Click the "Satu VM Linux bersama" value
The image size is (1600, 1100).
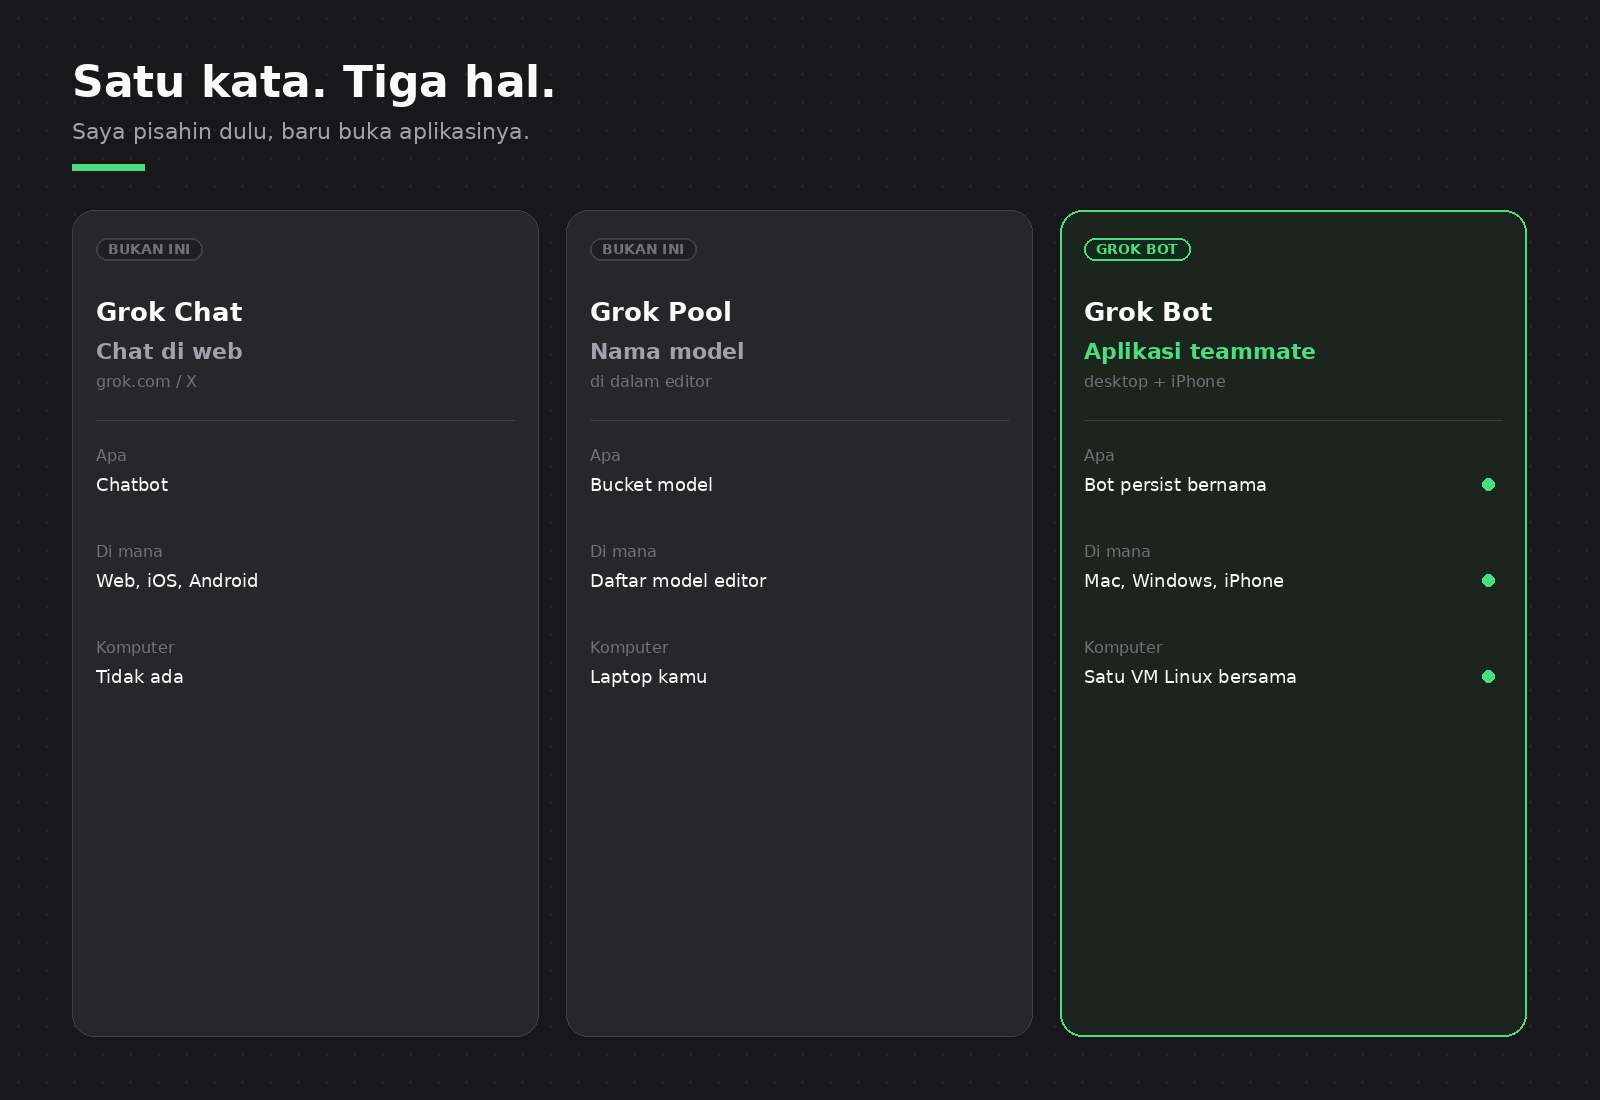coord(1190,677)
